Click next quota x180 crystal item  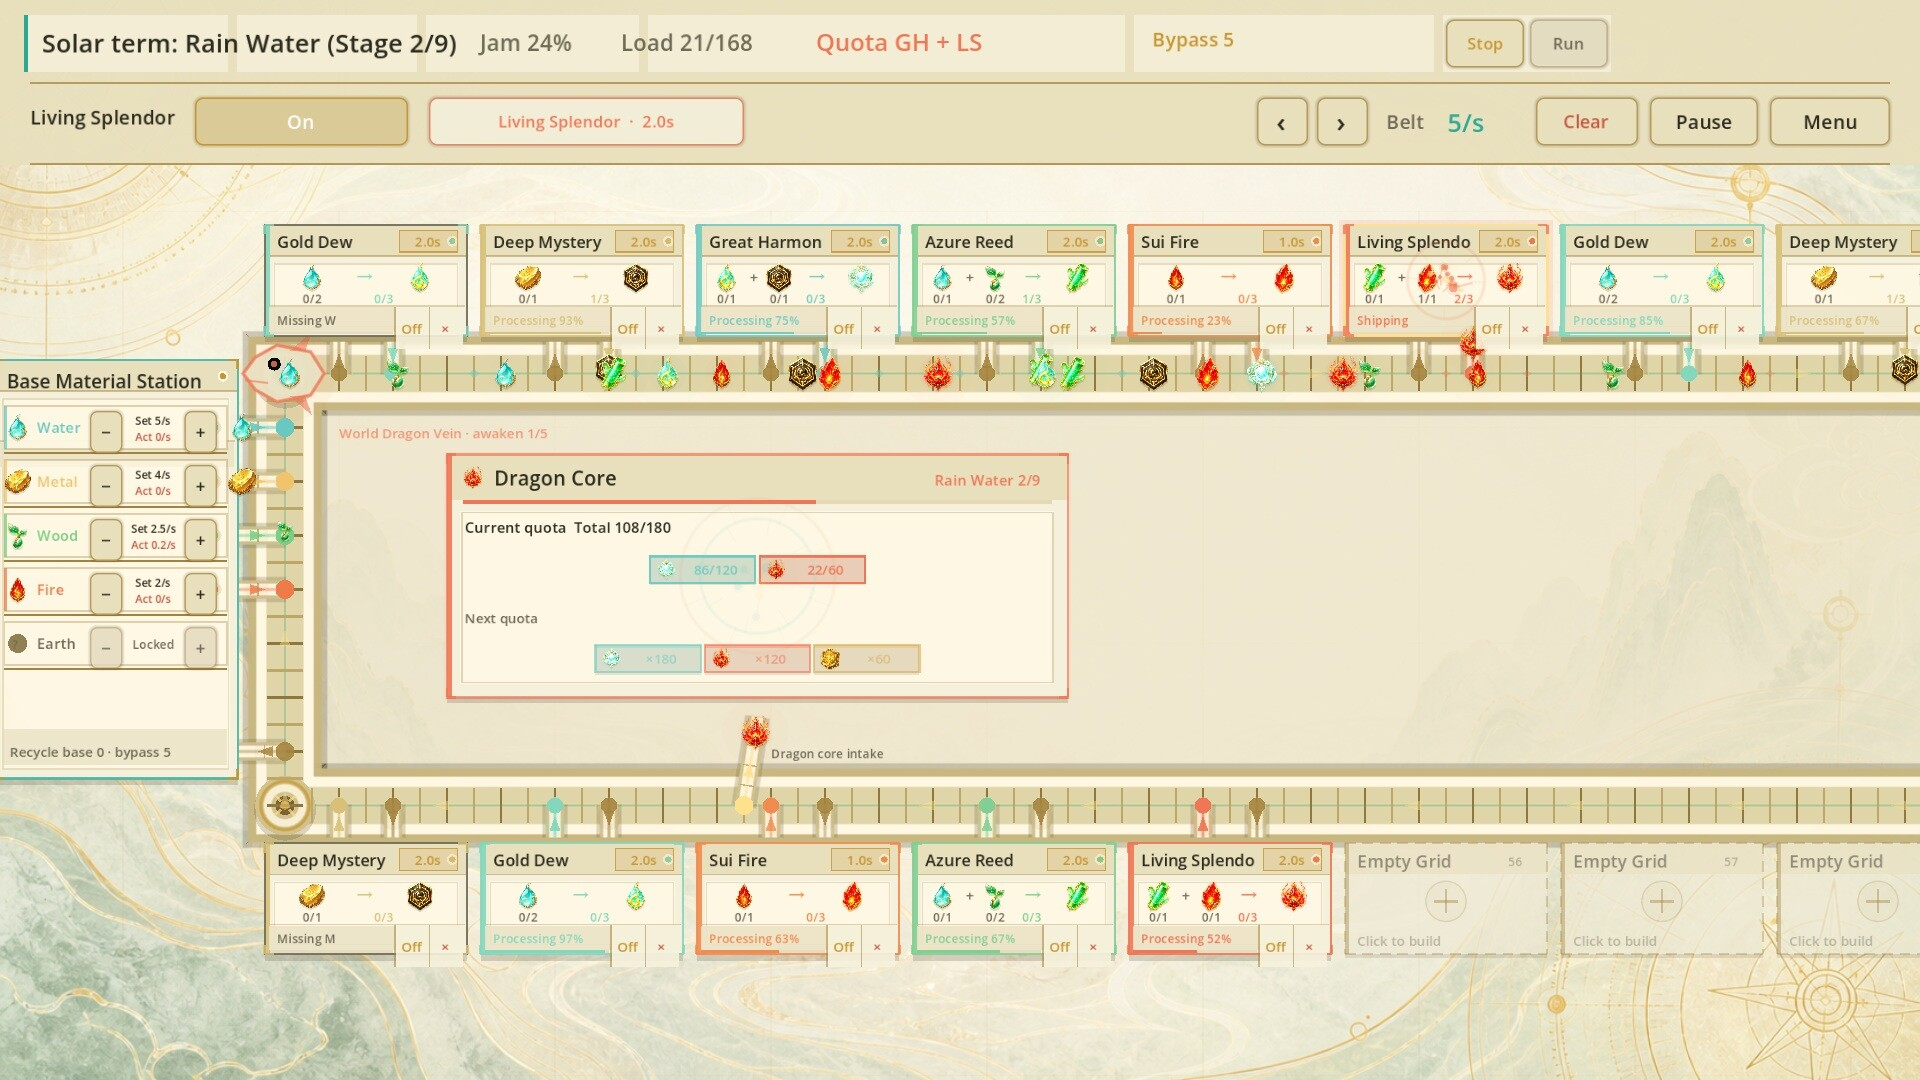[647, 659]
